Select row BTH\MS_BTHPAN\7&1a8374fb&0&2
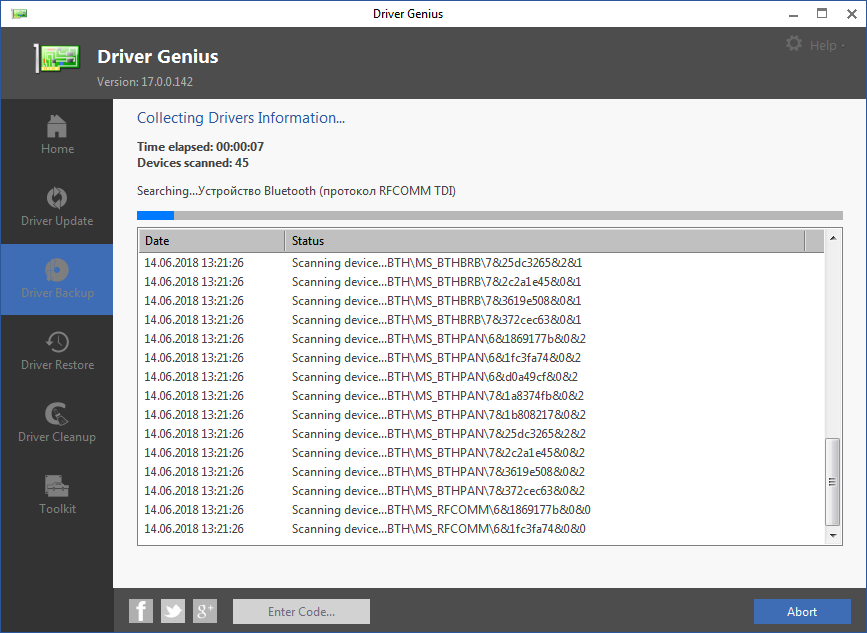Screen dimensions: 867x633 [481, 395]
